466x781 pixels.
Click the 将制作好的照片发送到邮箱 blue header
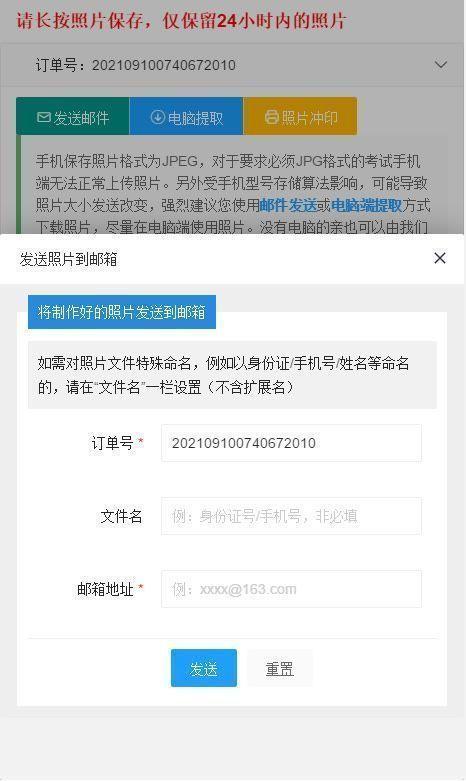coord(121,312)
